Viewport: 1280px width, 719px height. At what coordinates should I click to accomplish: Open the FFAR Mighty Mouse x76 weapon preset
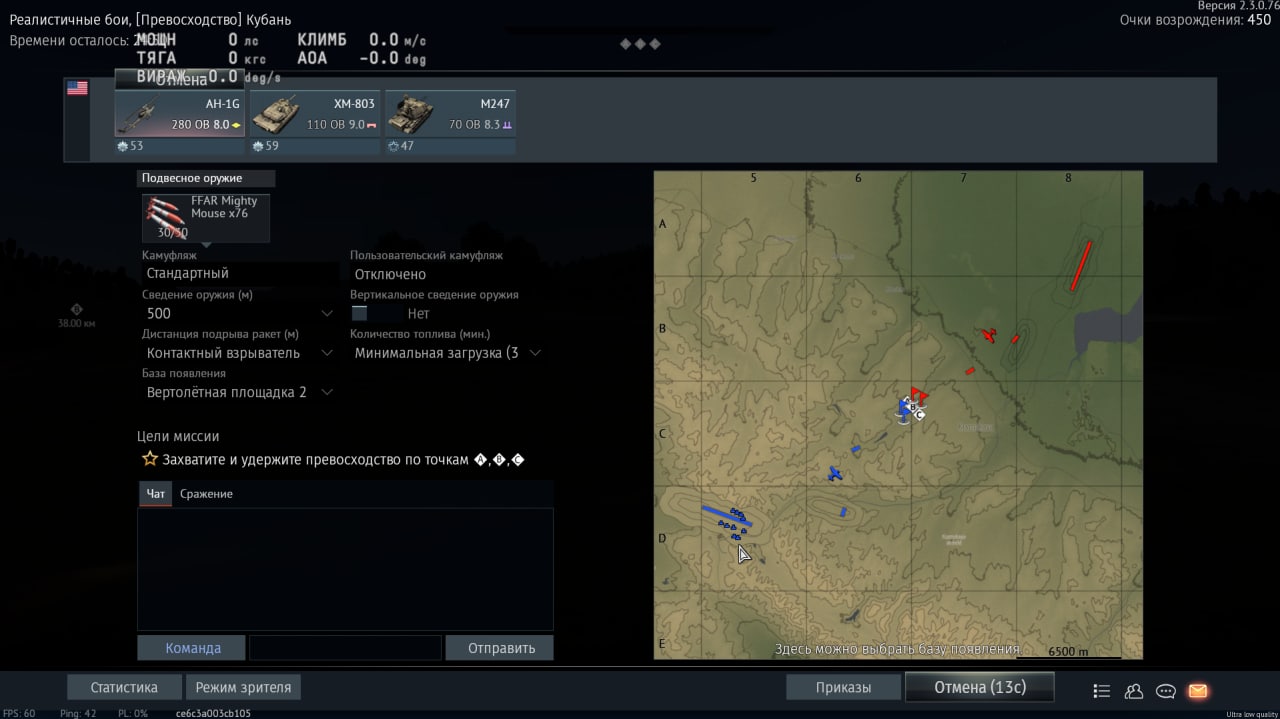pyautogui.click(x=206, y=217)
